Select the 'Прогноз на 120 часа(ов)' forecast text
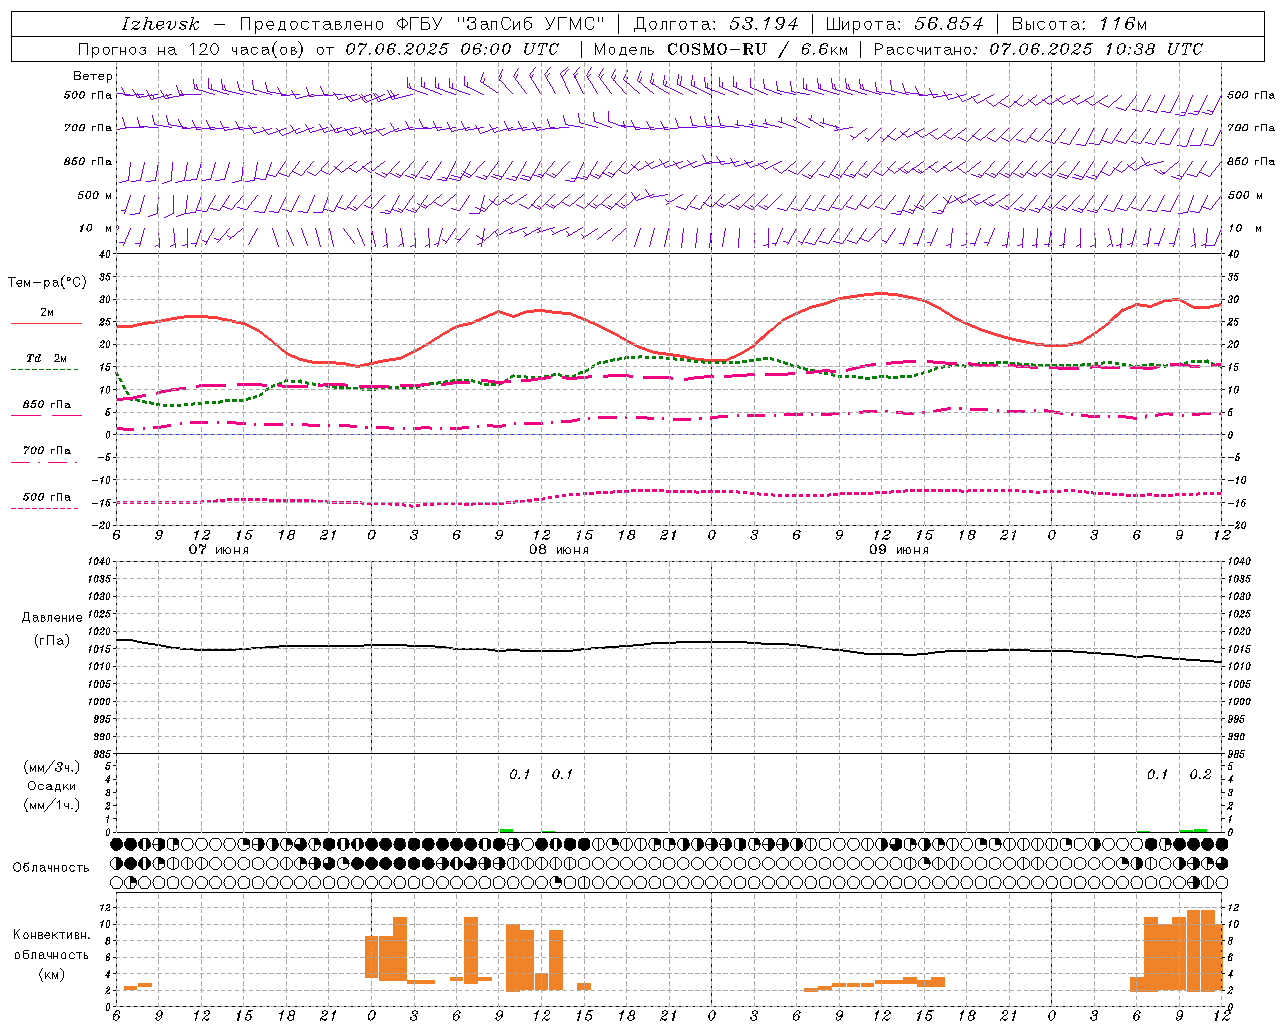Screen dimensions: 1280x1024 point(192,49)
